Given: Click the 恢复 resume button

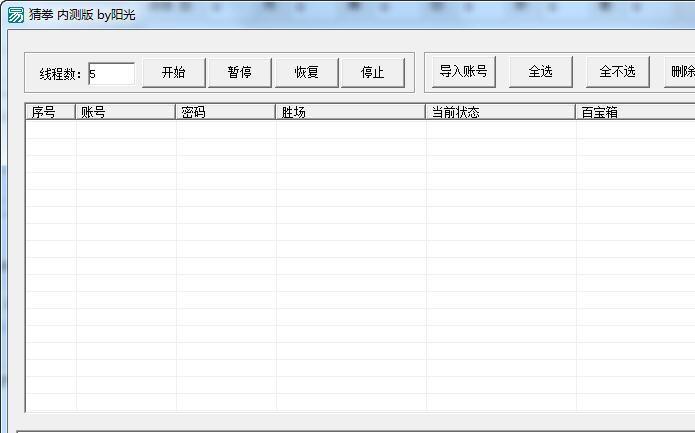Looking at the screenshot, I should coord(306,73).
